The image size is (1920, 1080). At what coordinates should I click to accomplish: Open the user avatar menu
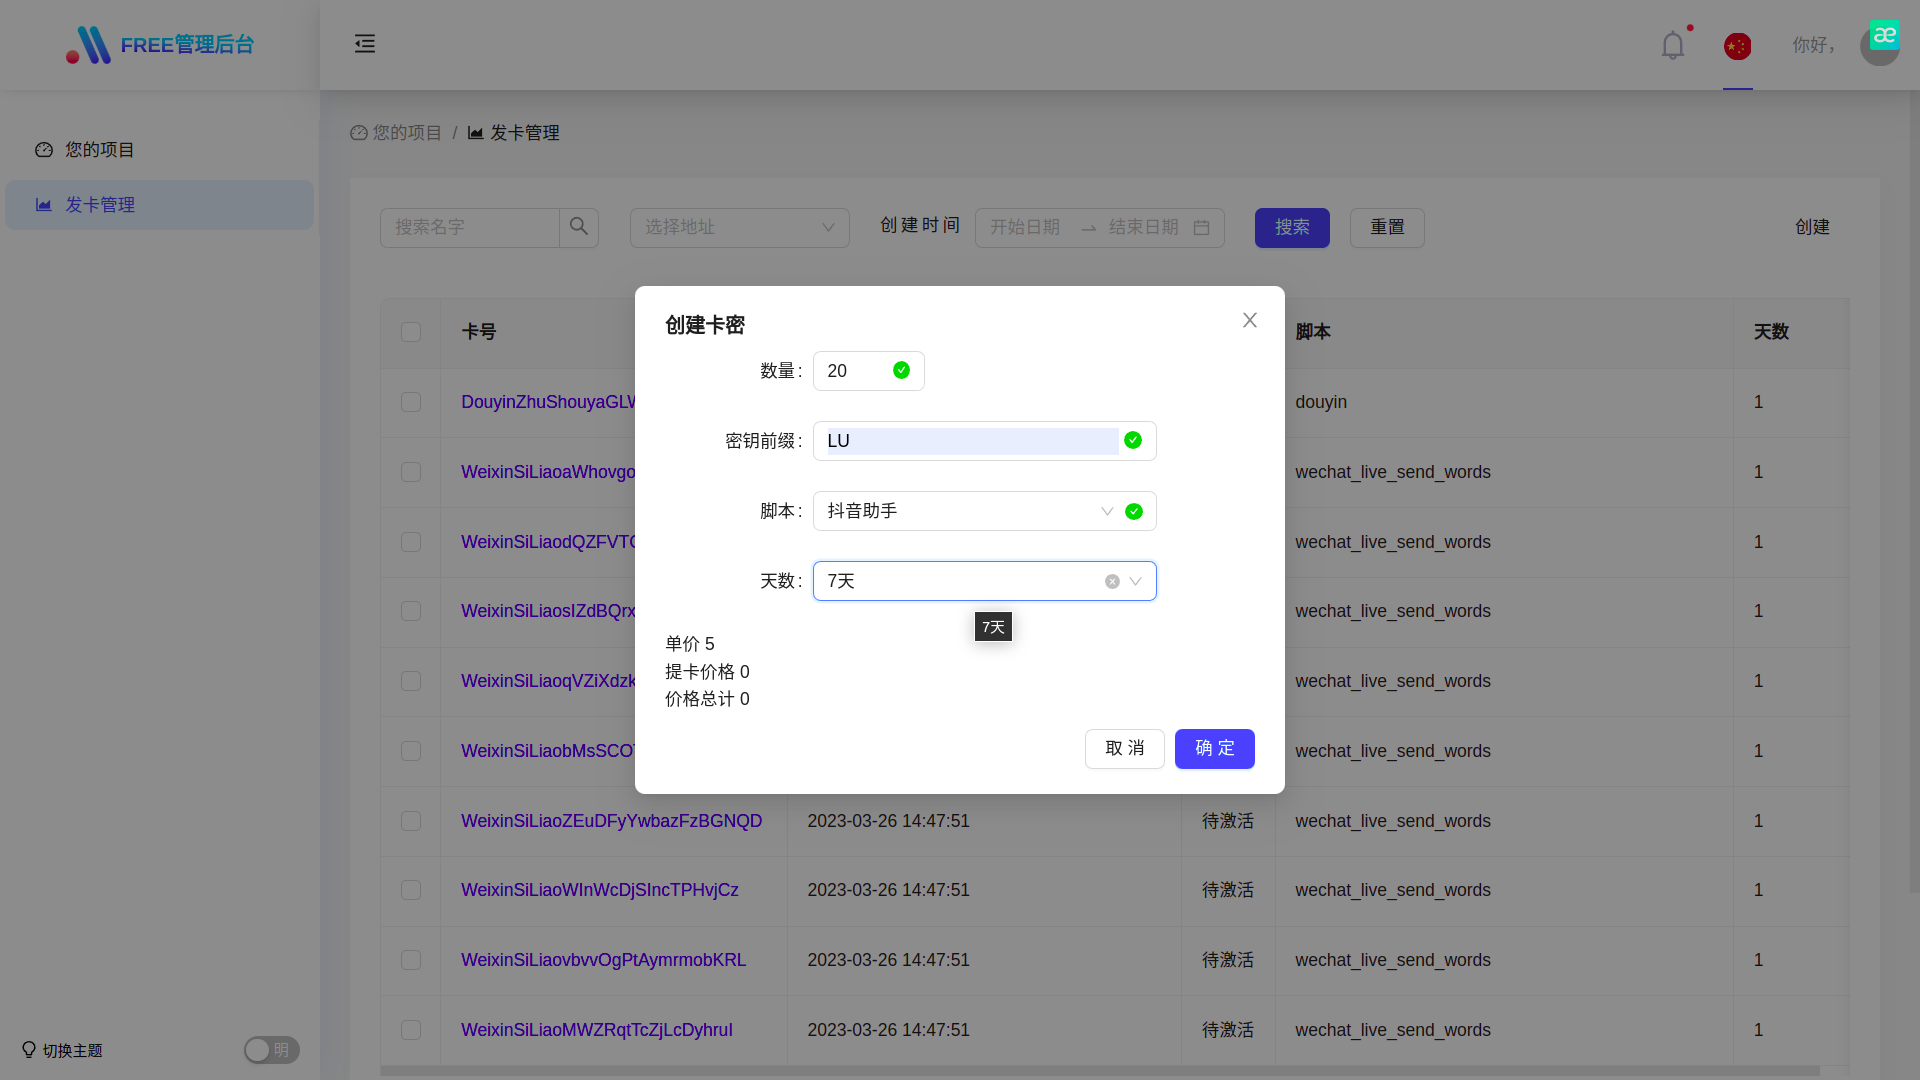pyautogui.click(x=1880, y=44)
